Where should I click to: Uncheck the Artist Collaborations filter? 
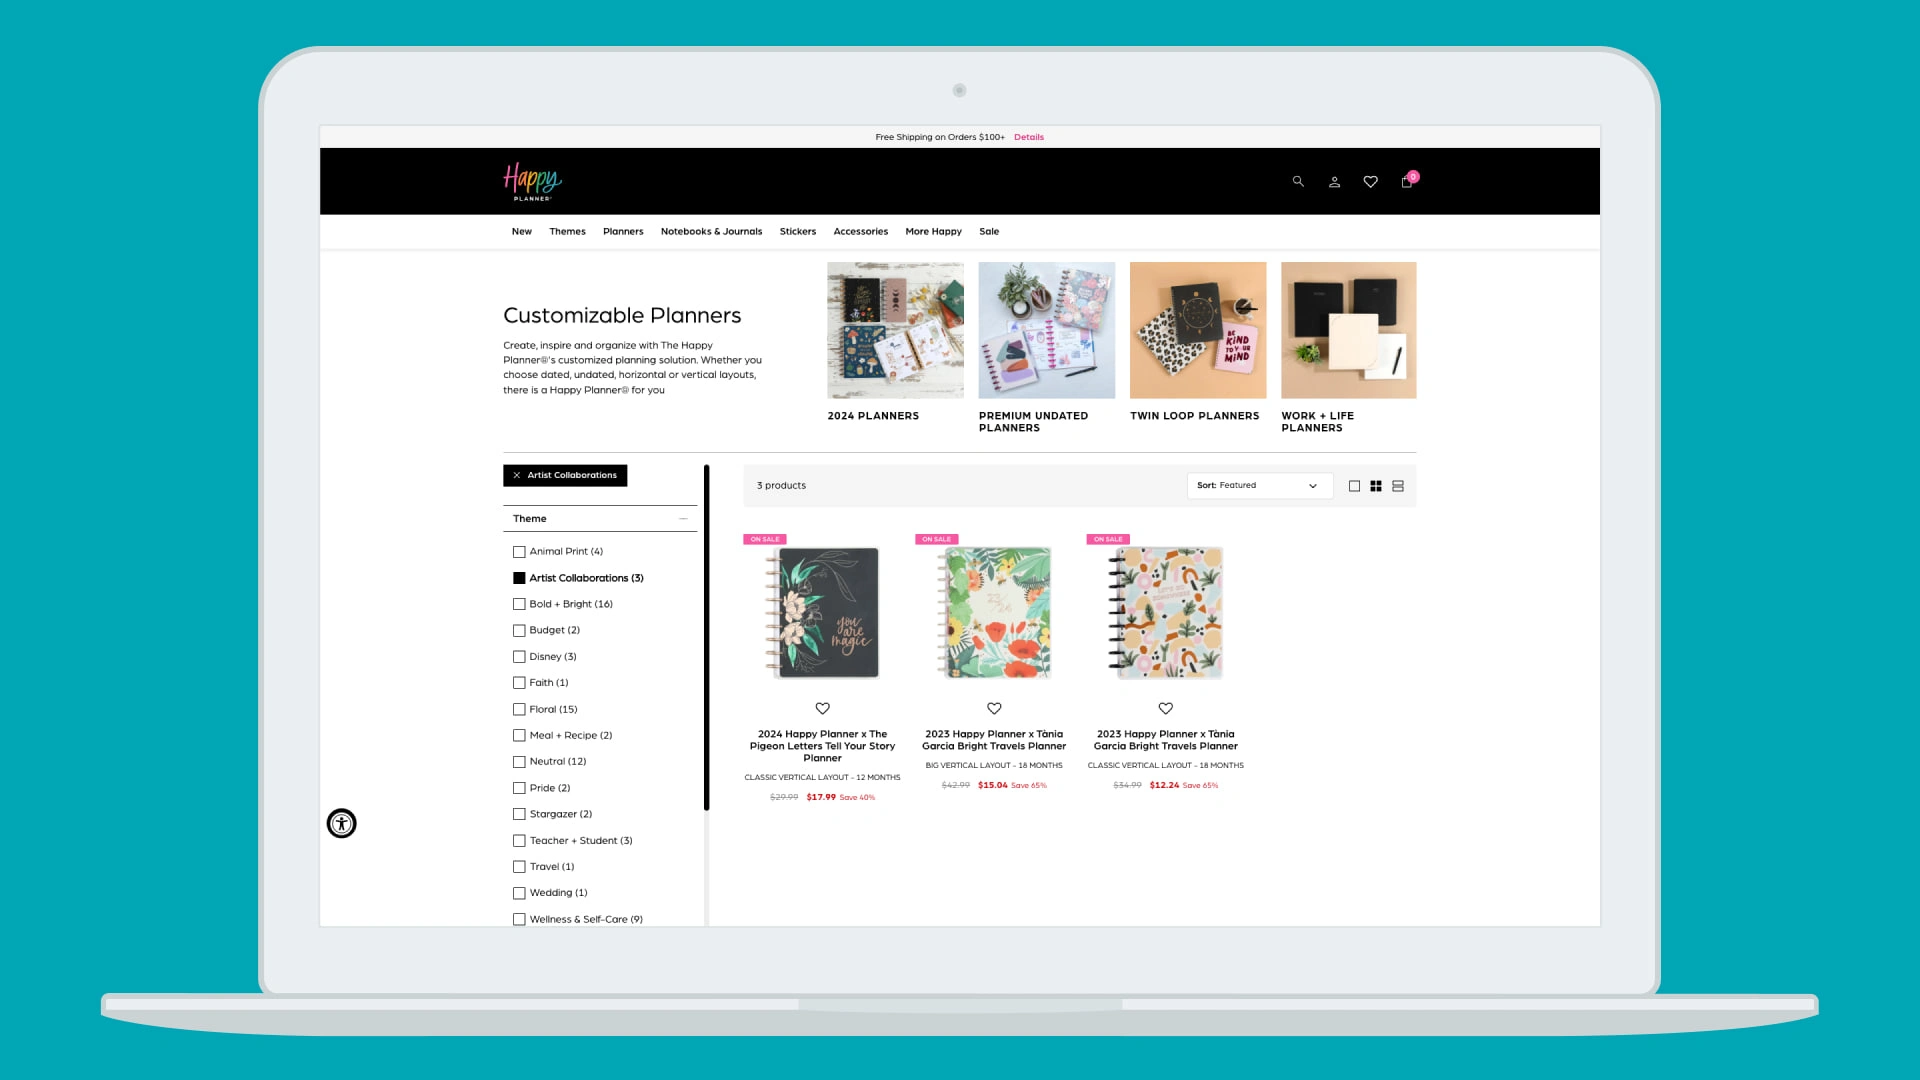(519, 578)
